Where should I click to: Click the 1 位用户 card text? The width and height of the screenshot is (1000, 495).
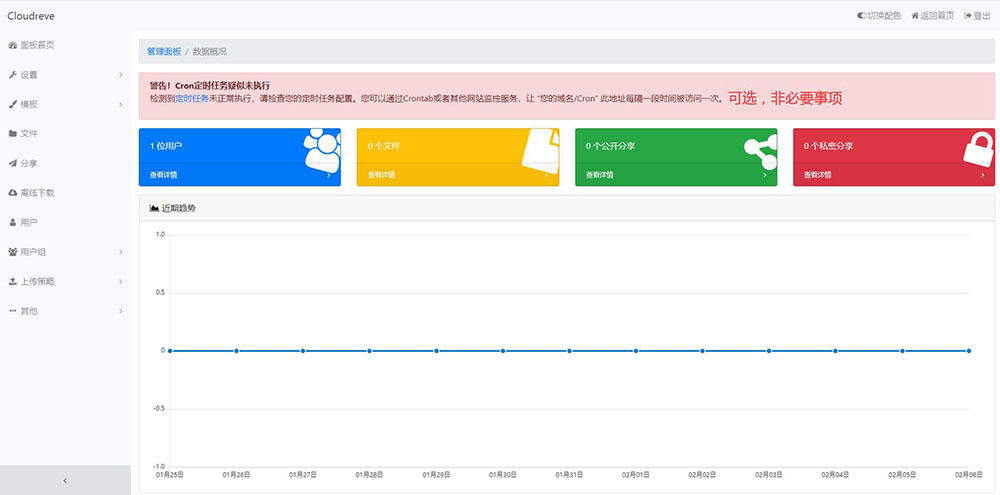coord(166,146)
